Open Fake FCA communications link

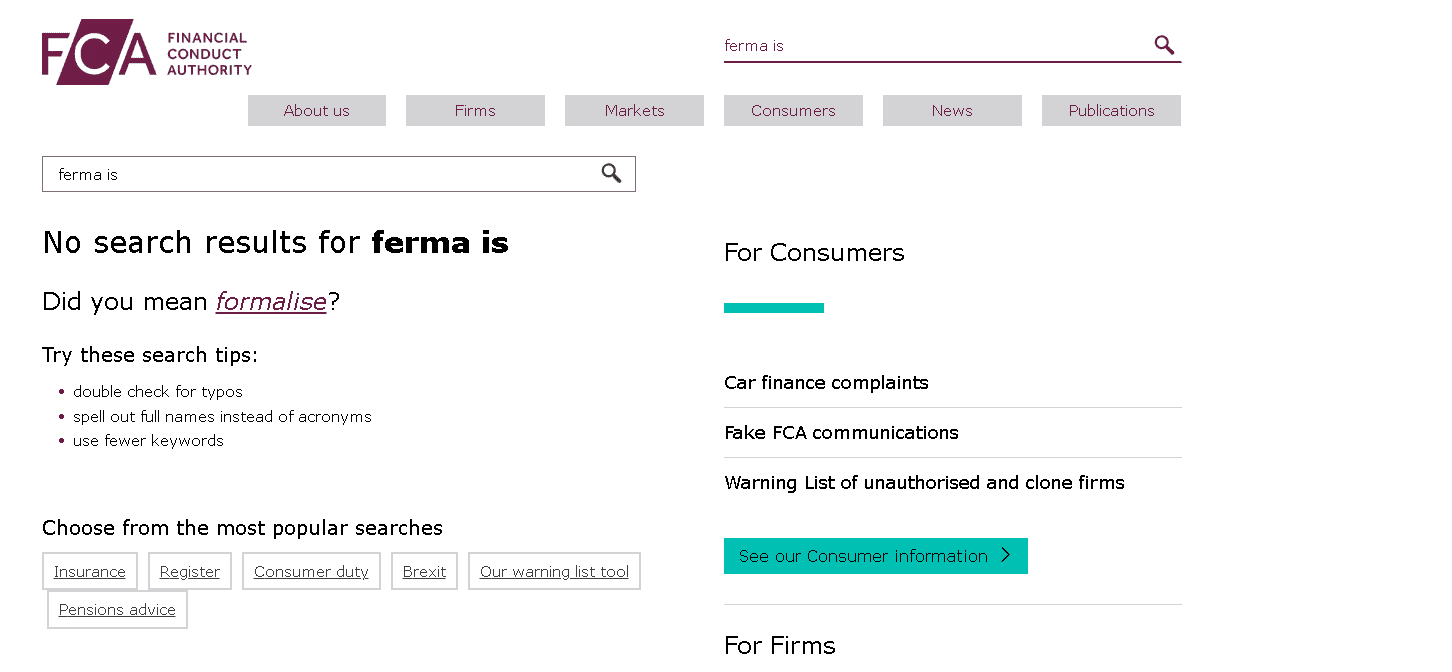click(841, 433)
